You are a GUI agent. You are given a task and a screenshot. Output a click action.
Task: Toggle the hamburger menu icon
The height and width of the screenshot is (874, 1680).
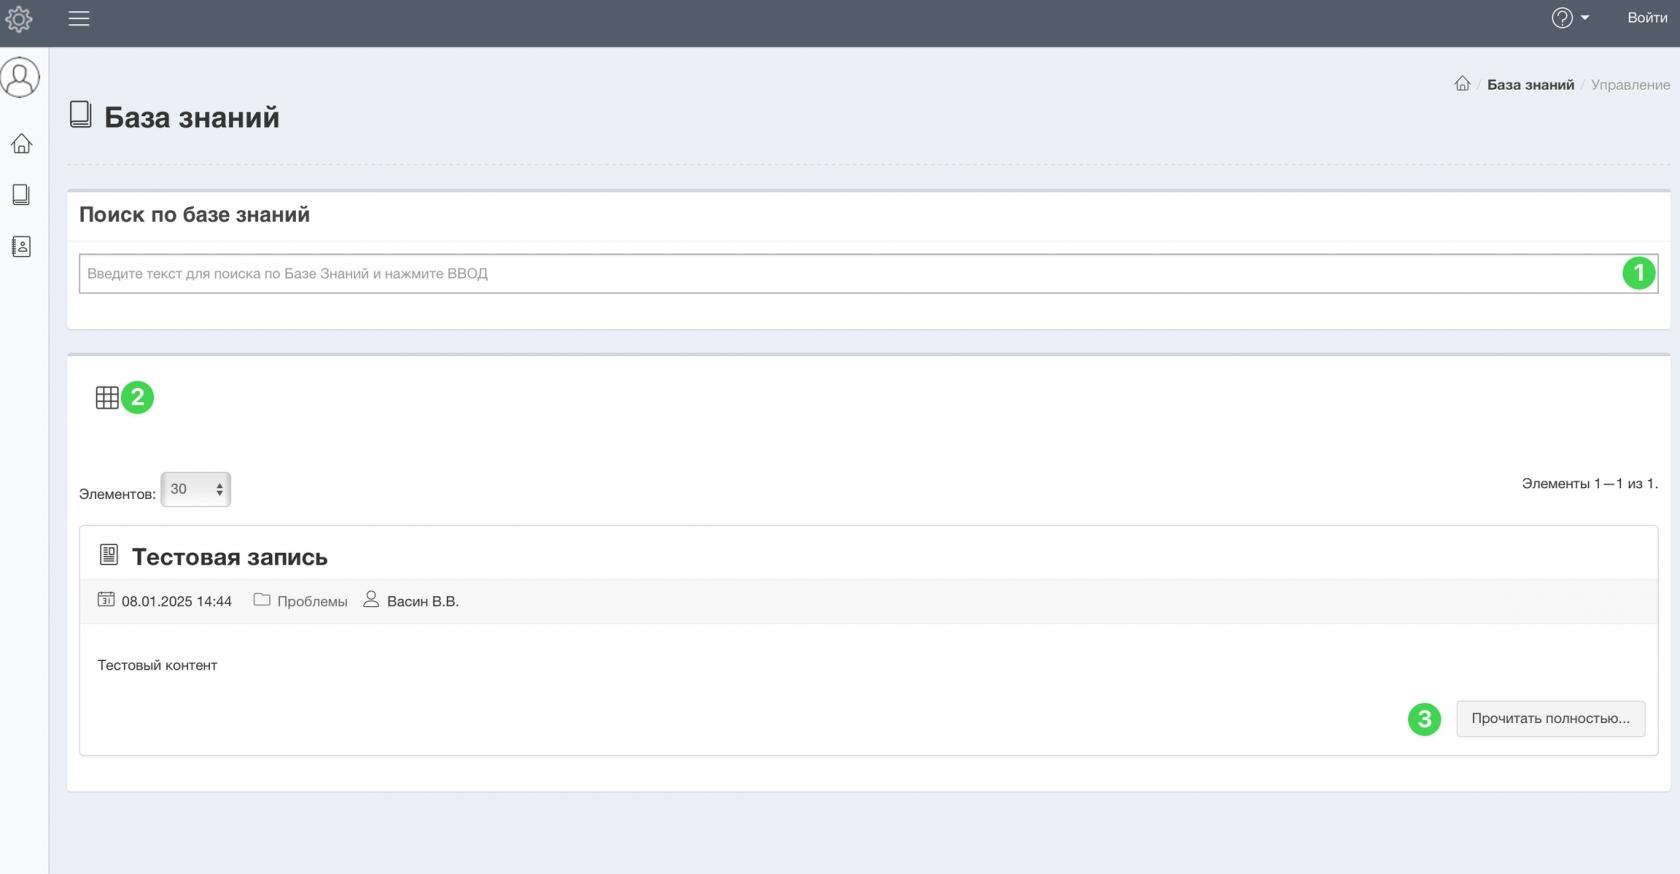click(x=79, y=19)
